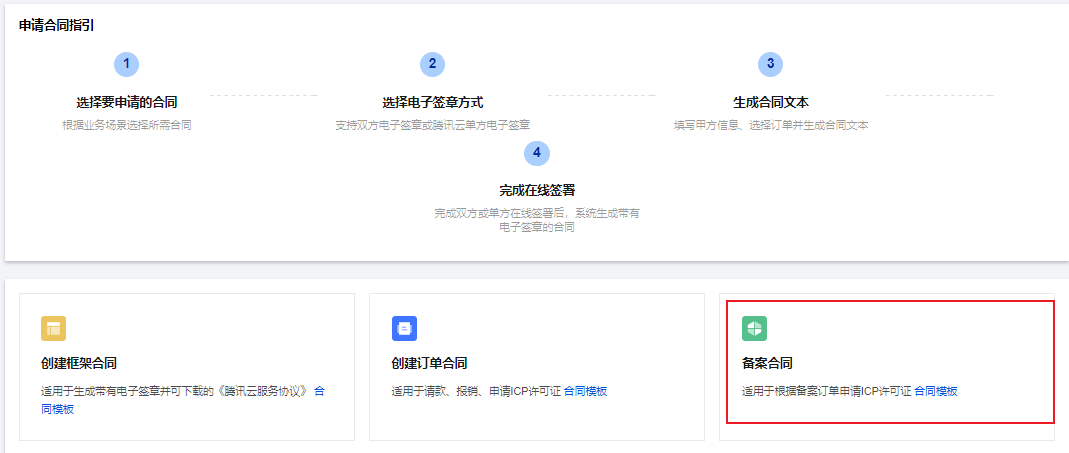Click the 完成在线签署 step title
The image size is (1069, 453).
click(537, 190)
